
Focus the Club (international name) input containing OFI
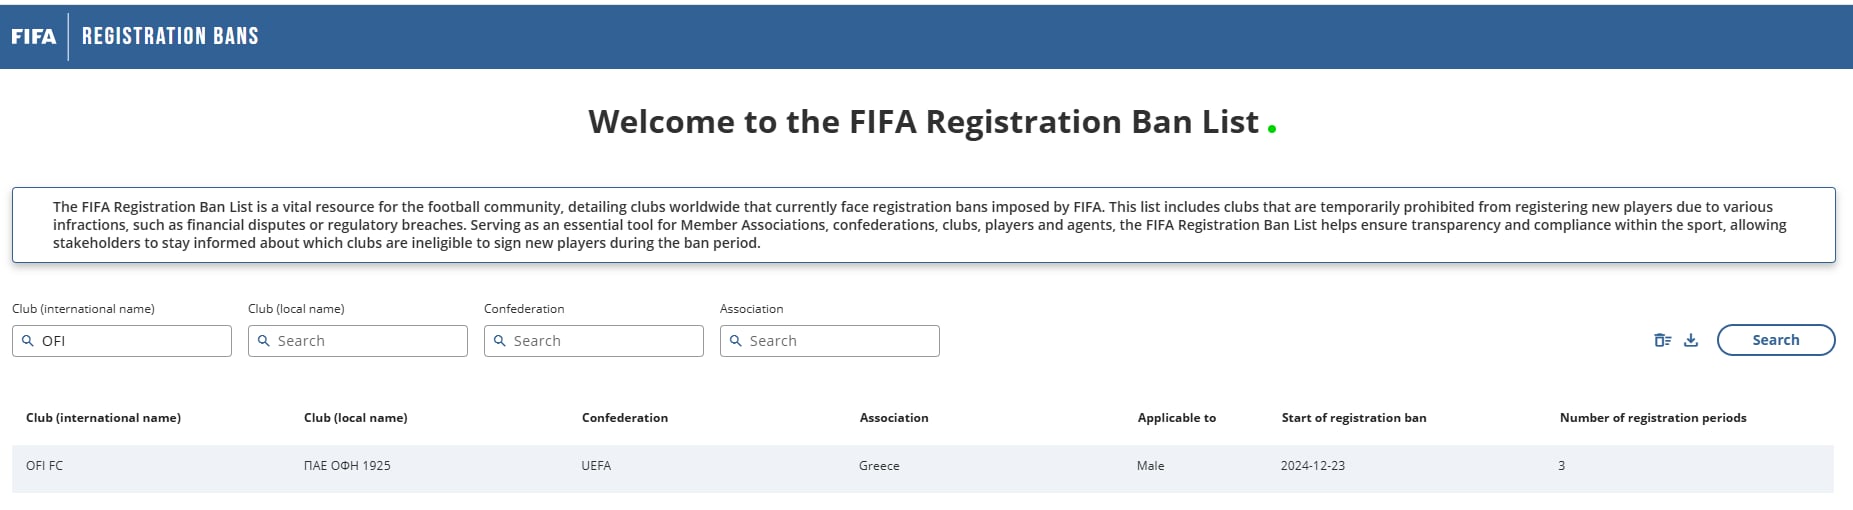(x=122, y=341)
